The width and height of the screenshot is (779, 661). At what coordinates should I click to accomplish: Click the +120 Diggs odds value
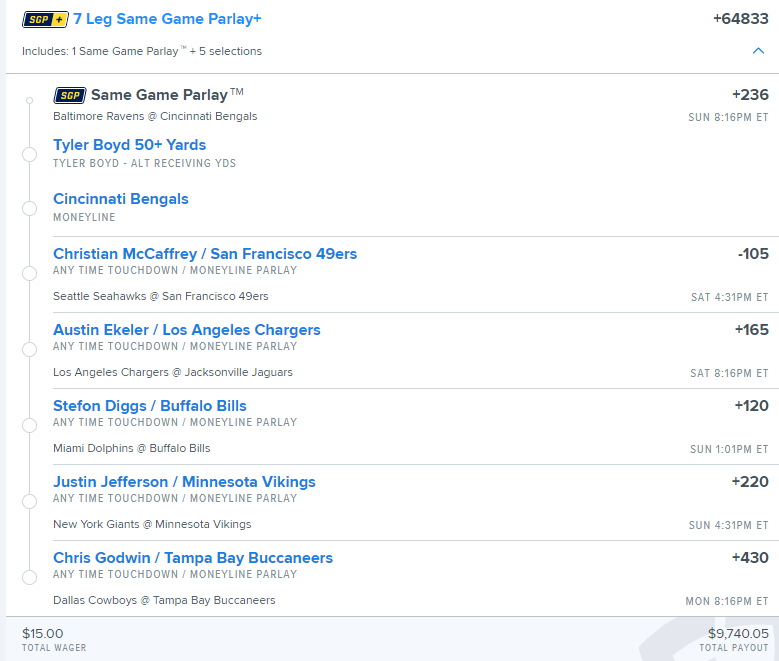[x=752, y=406]
